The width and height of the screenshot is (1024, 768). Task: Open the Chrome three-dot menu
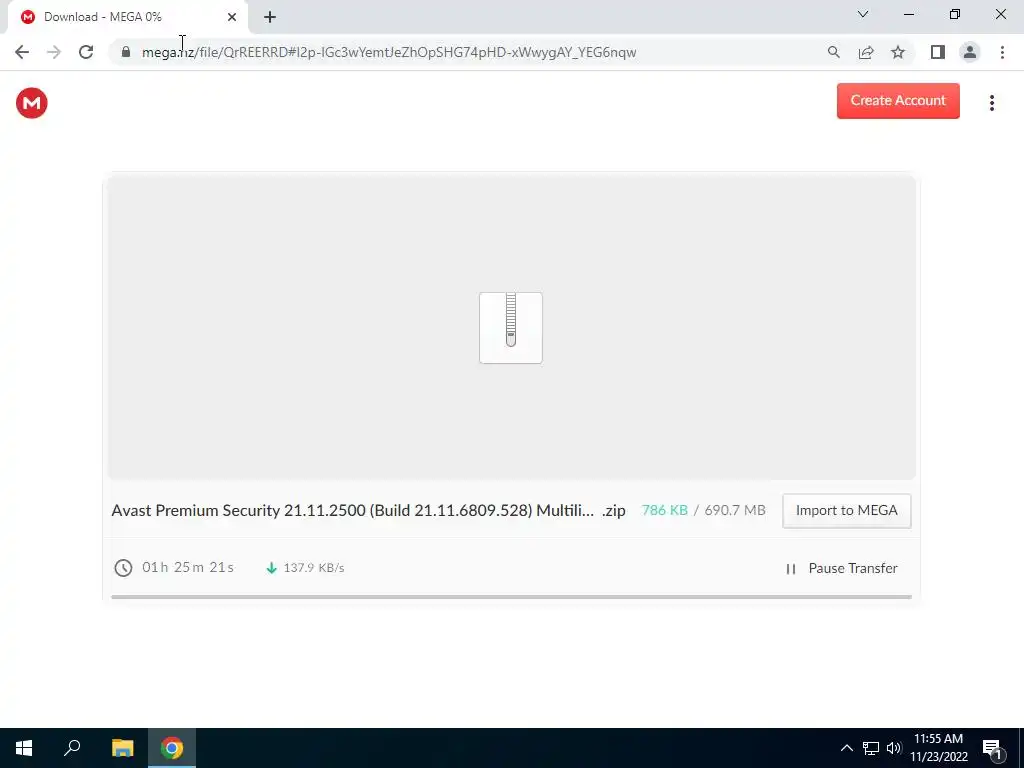click(1002, 52)
